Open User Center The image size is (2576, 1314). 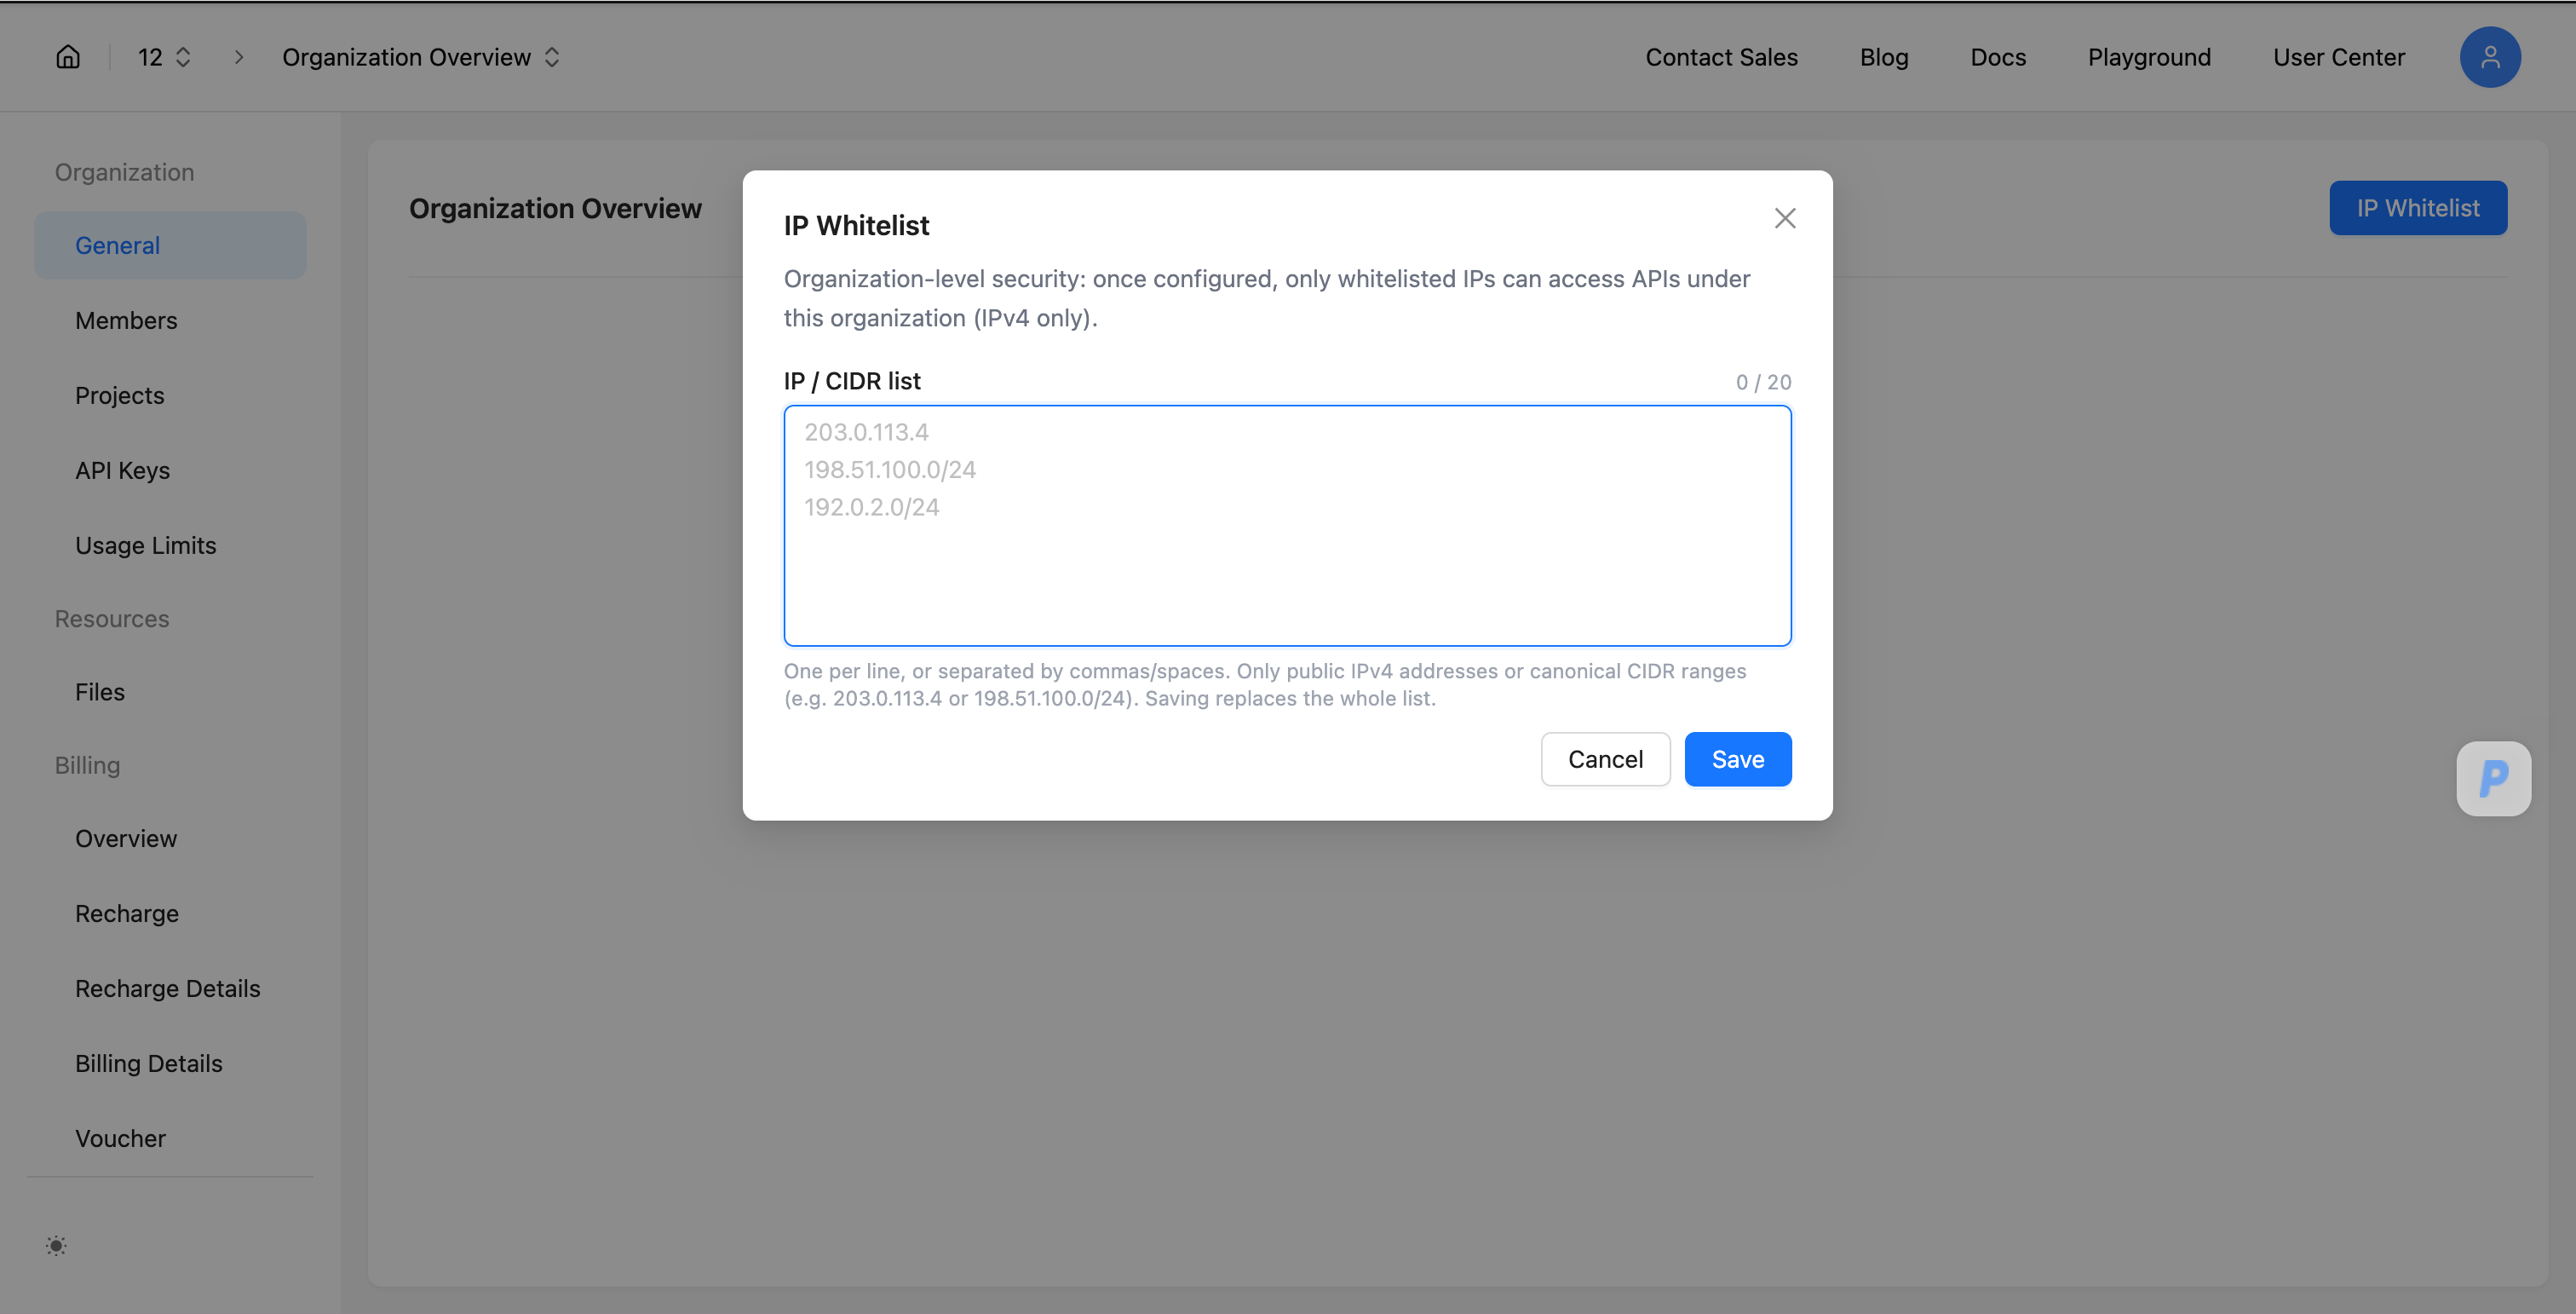pos(2339,57)
